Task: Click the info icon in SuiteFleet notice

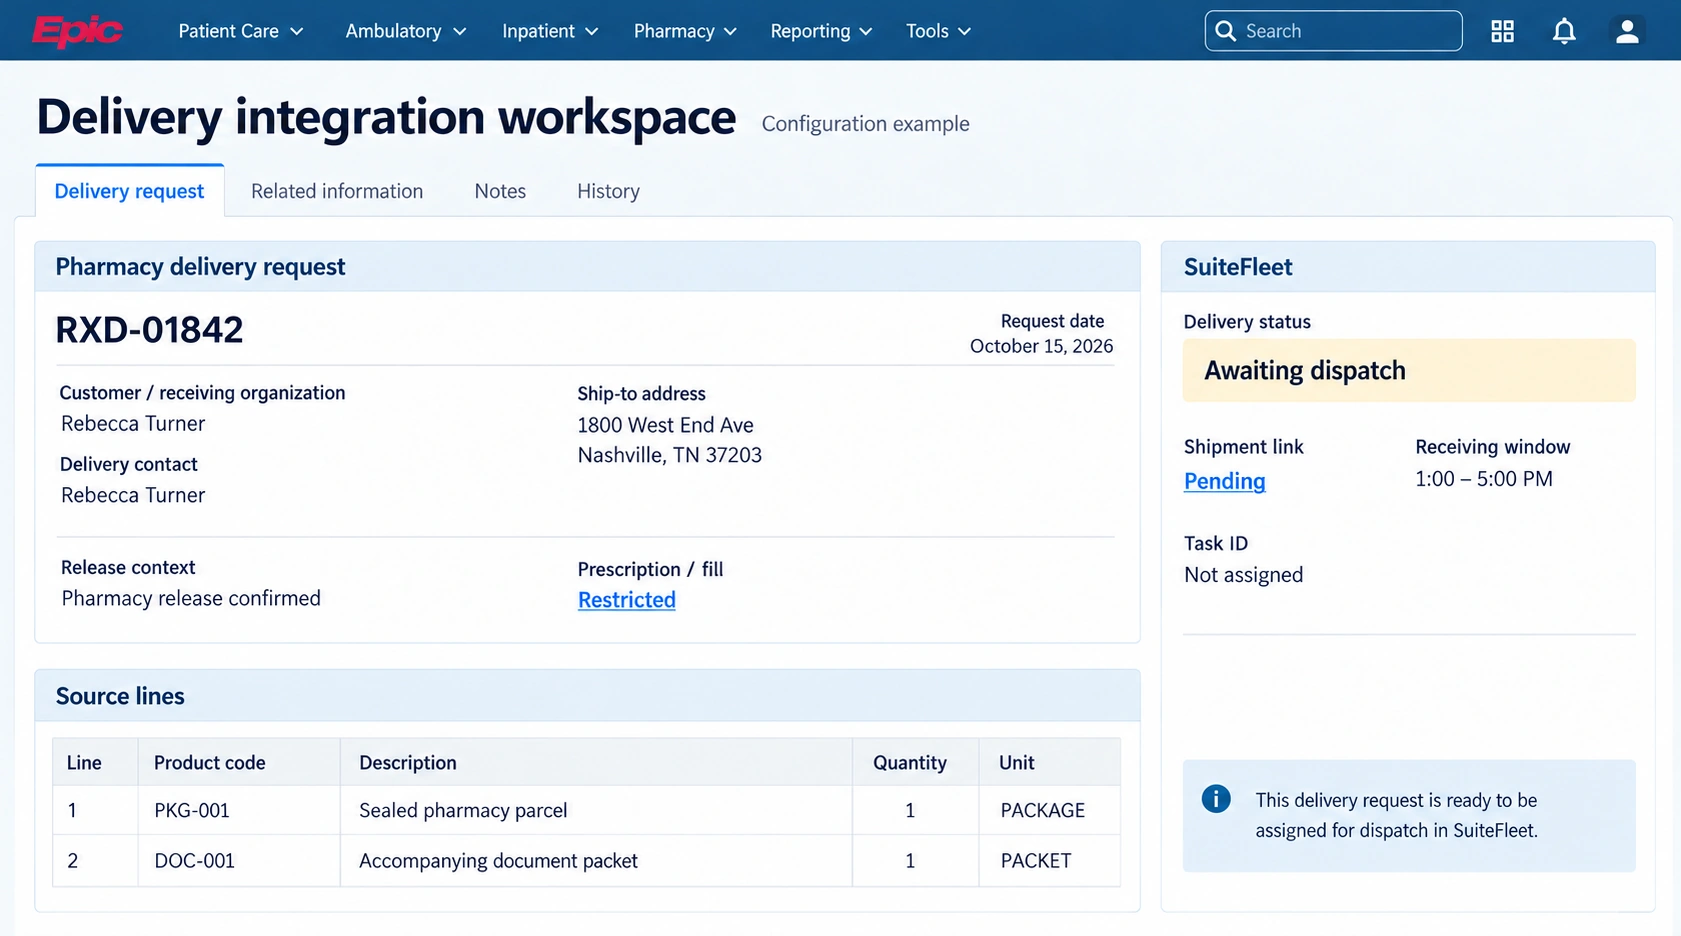Action: [1216, 799]
